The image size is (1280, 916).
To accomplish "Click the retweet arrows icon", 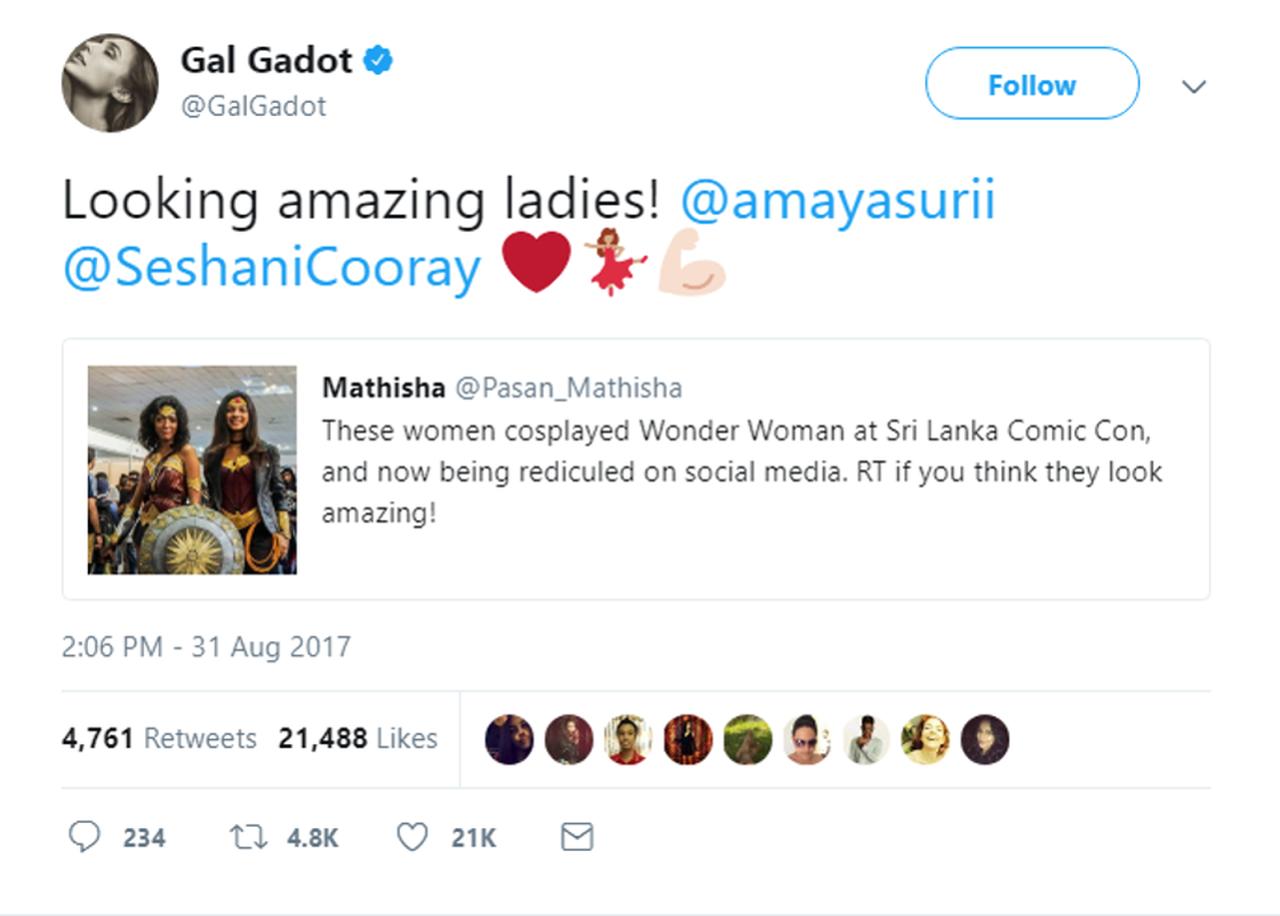I will pyautogui.click(x=247, y=836).
